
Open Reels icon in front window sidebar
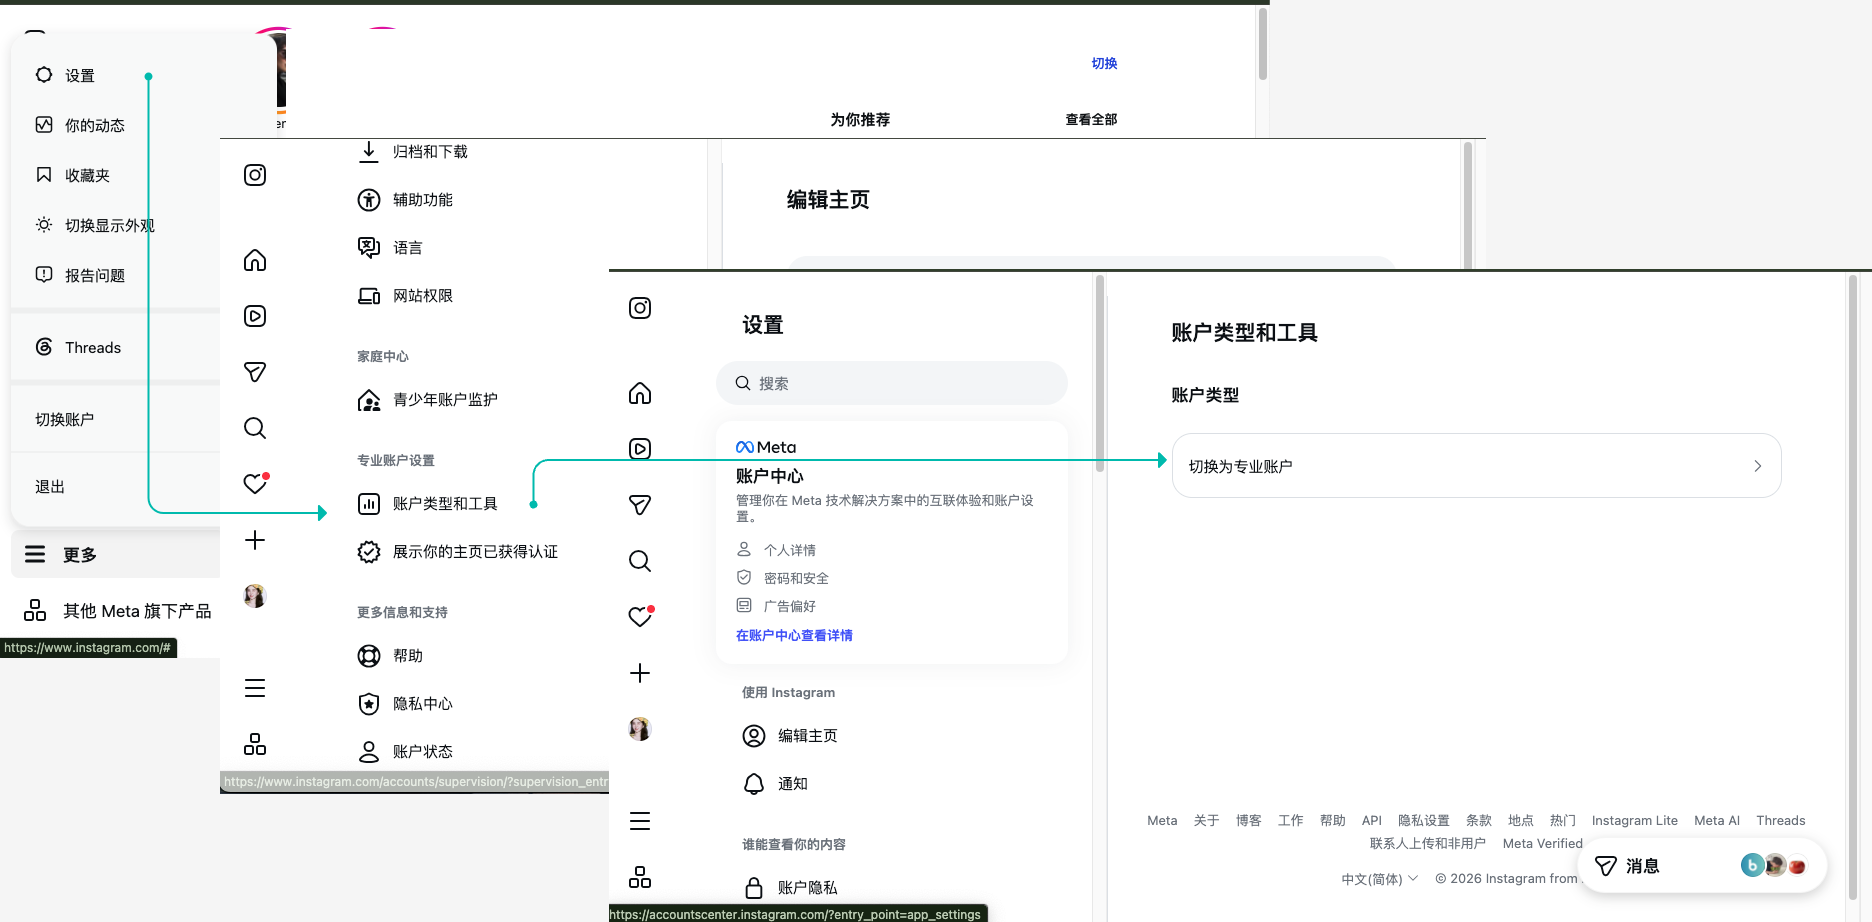[640, 449]
